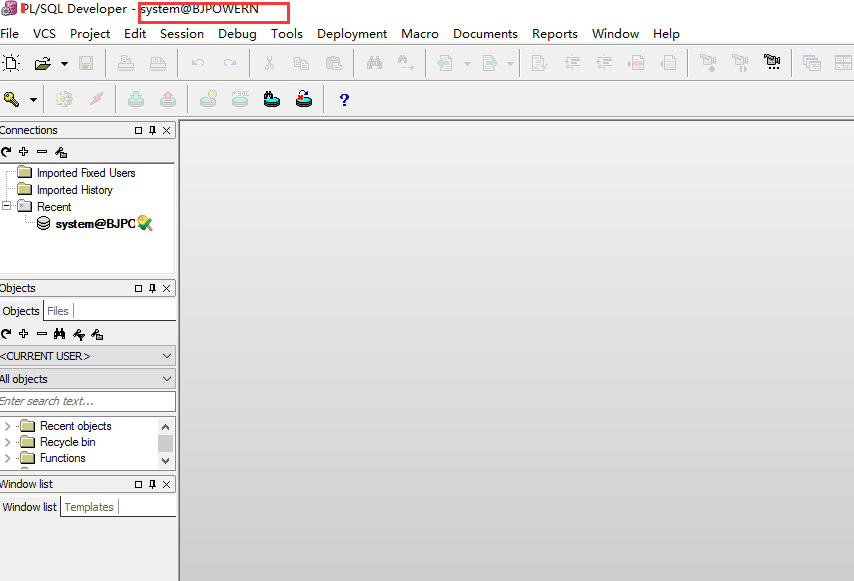Open the Session menu

[182, 34]
